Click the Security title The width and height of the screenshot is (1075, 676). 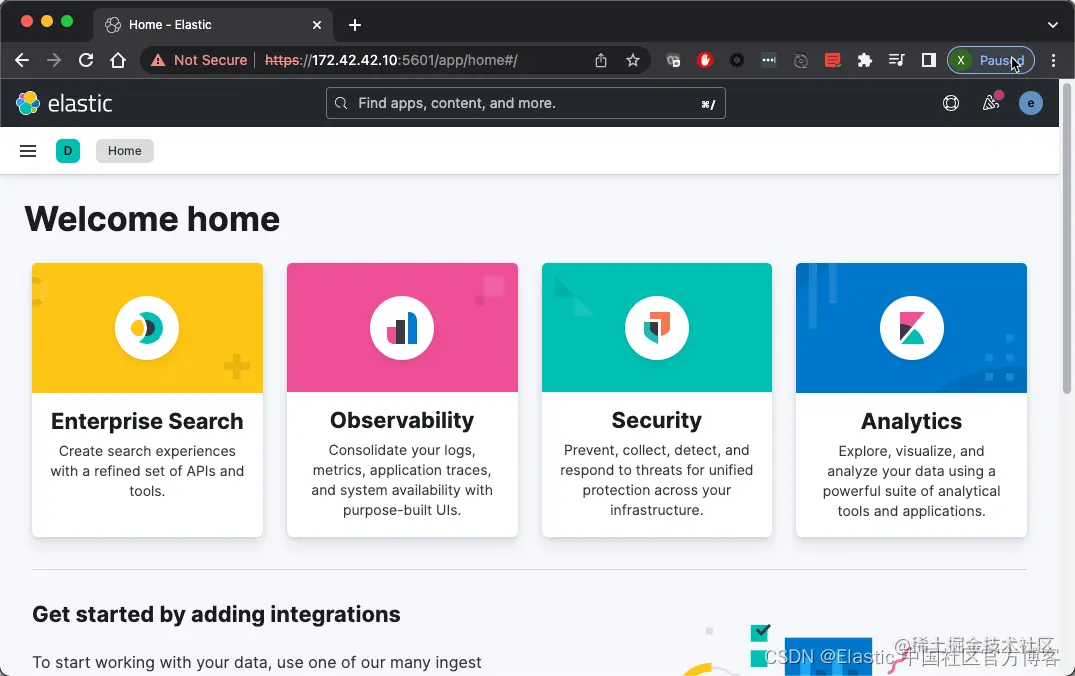(x=657, y=420)
